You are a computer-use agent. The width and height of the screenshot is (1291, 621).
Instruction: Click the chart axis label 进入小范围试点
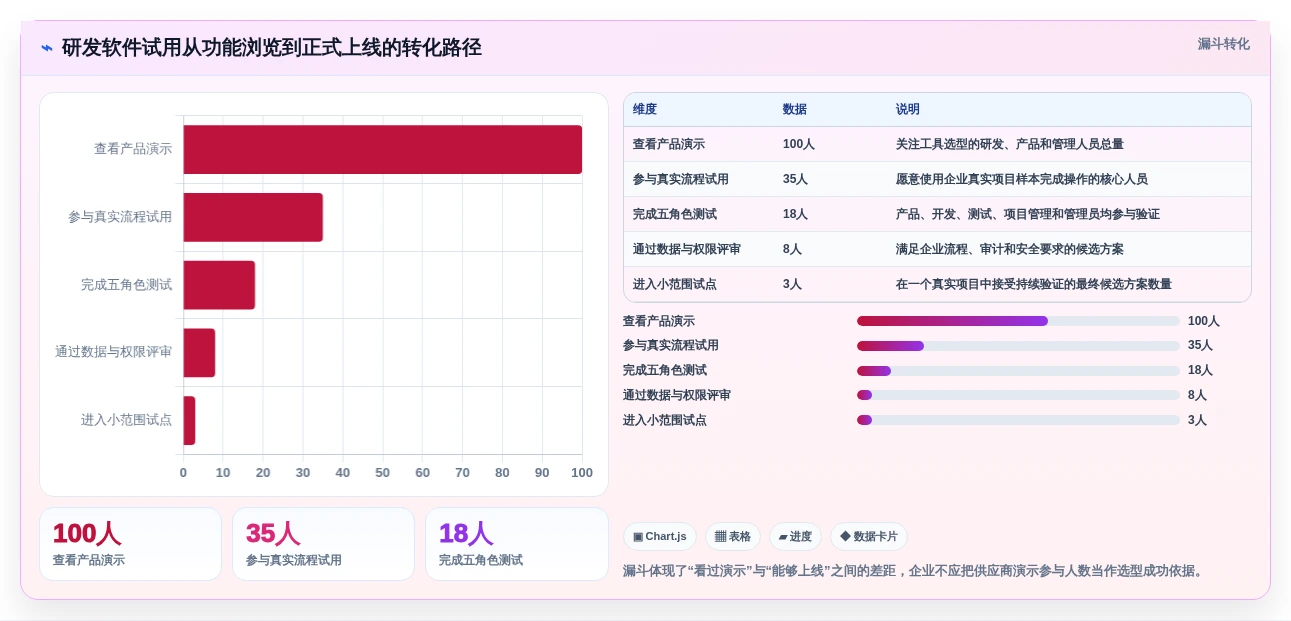pos(127,420)
